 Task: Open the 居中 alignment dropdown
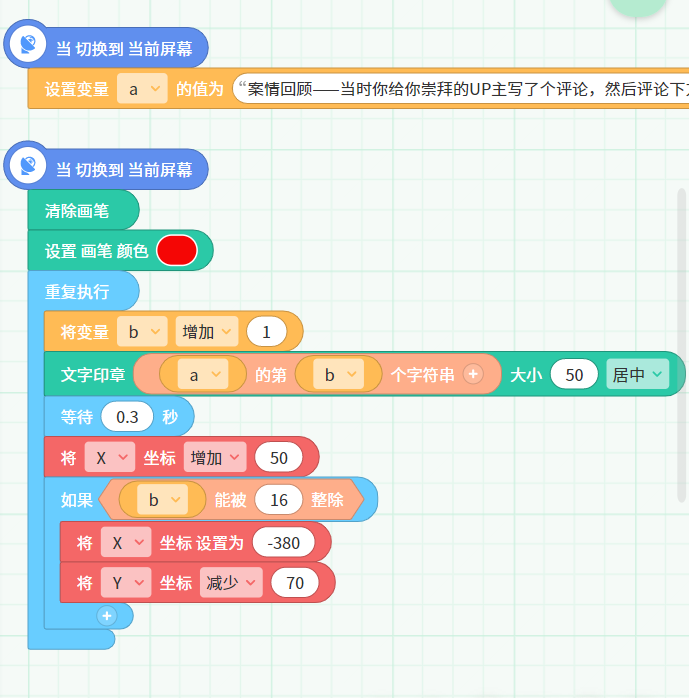point(638,374)
